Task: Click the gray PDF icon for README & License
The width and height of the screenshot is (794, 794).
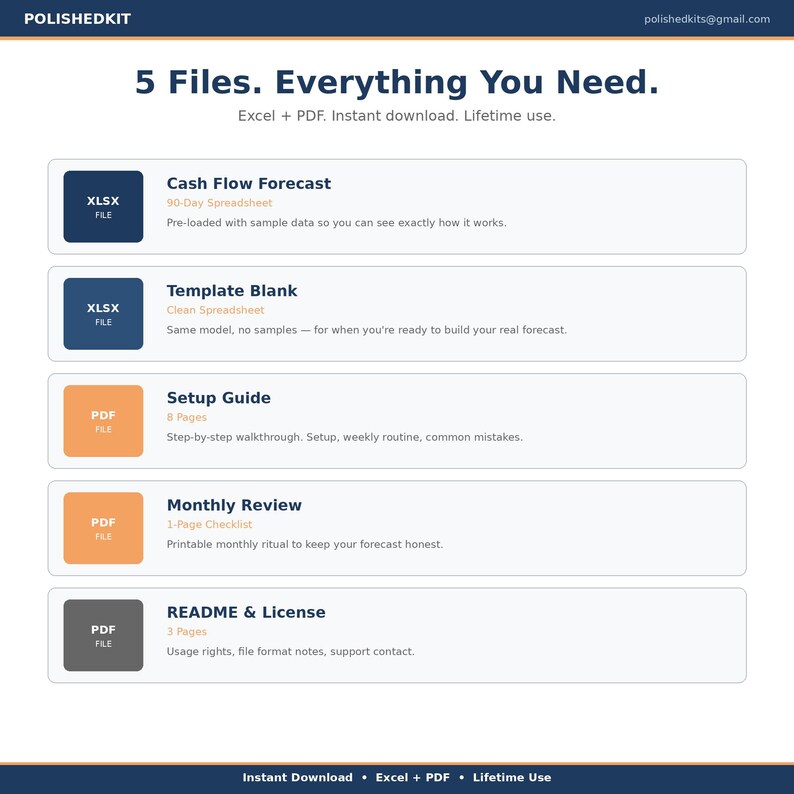Action: pyautogui.click(x=103, y=636)
